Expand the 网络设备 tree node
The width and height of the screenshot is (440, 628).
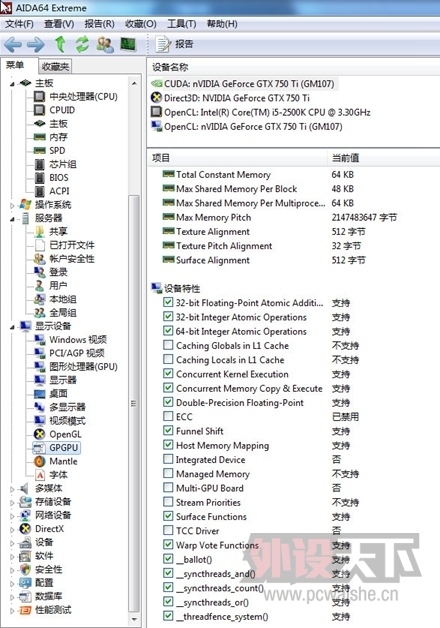coord(12,516)
